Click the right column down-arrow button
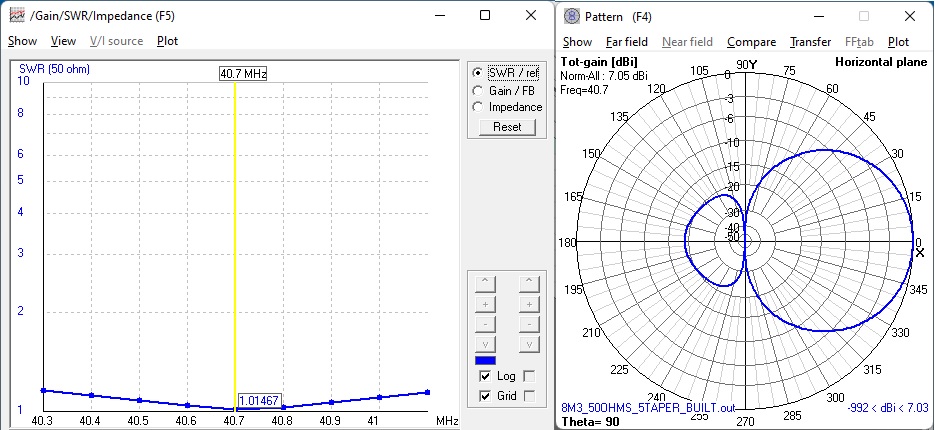 pos(528,345)
